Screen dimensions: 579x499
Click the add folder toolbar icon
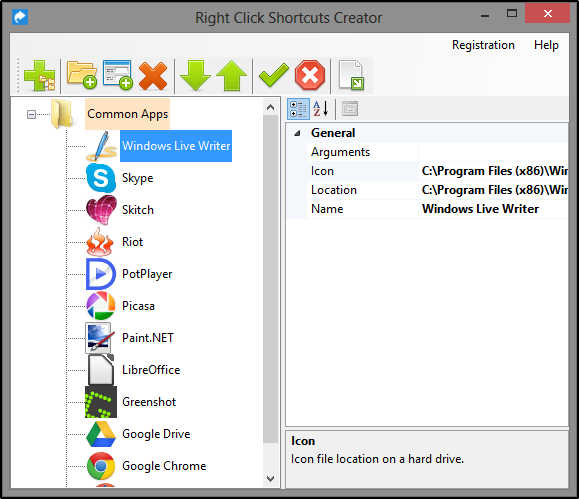[x=82, y=75]
